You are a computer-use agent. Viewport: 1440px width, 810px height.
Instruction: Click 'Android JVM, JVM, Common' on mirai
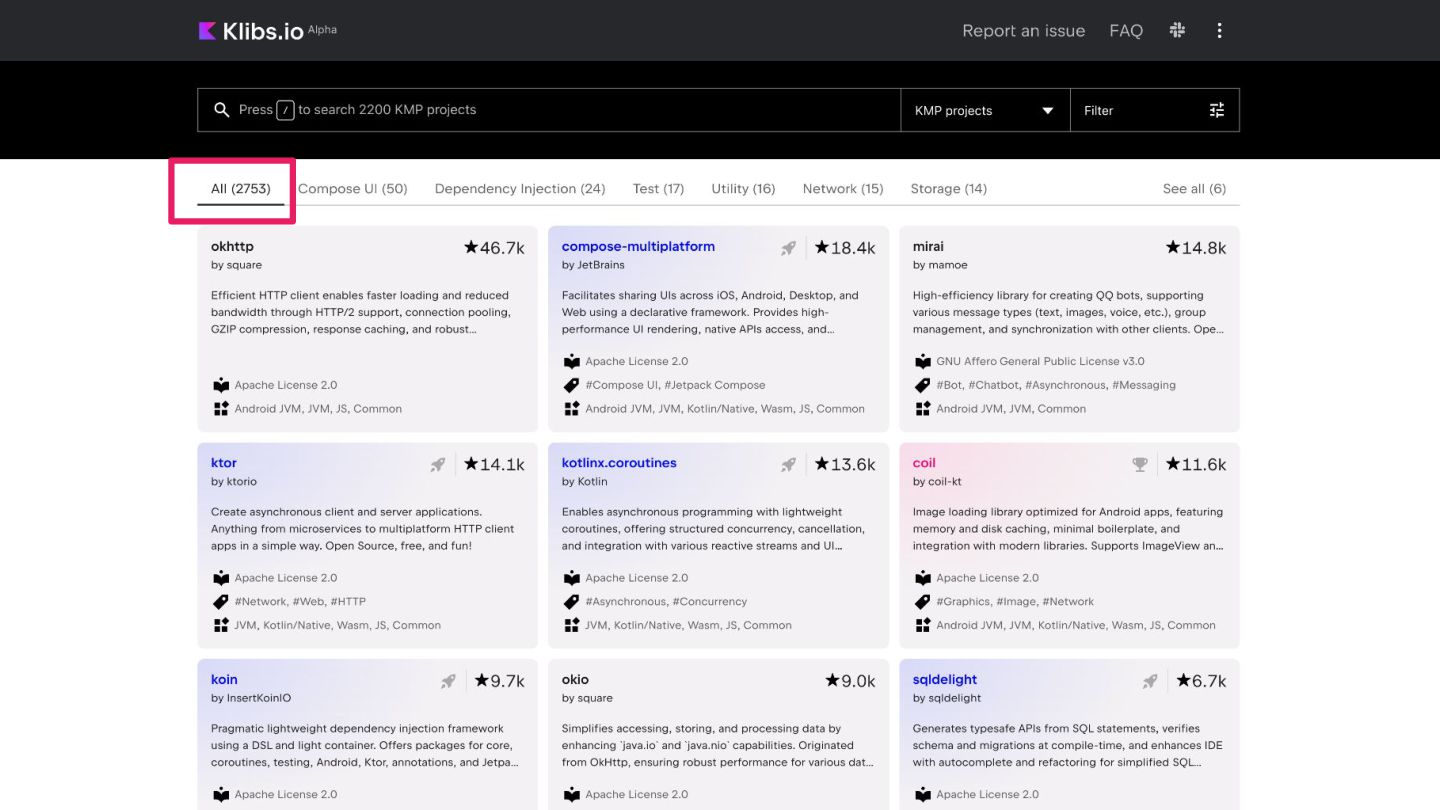click(1011, 409)
